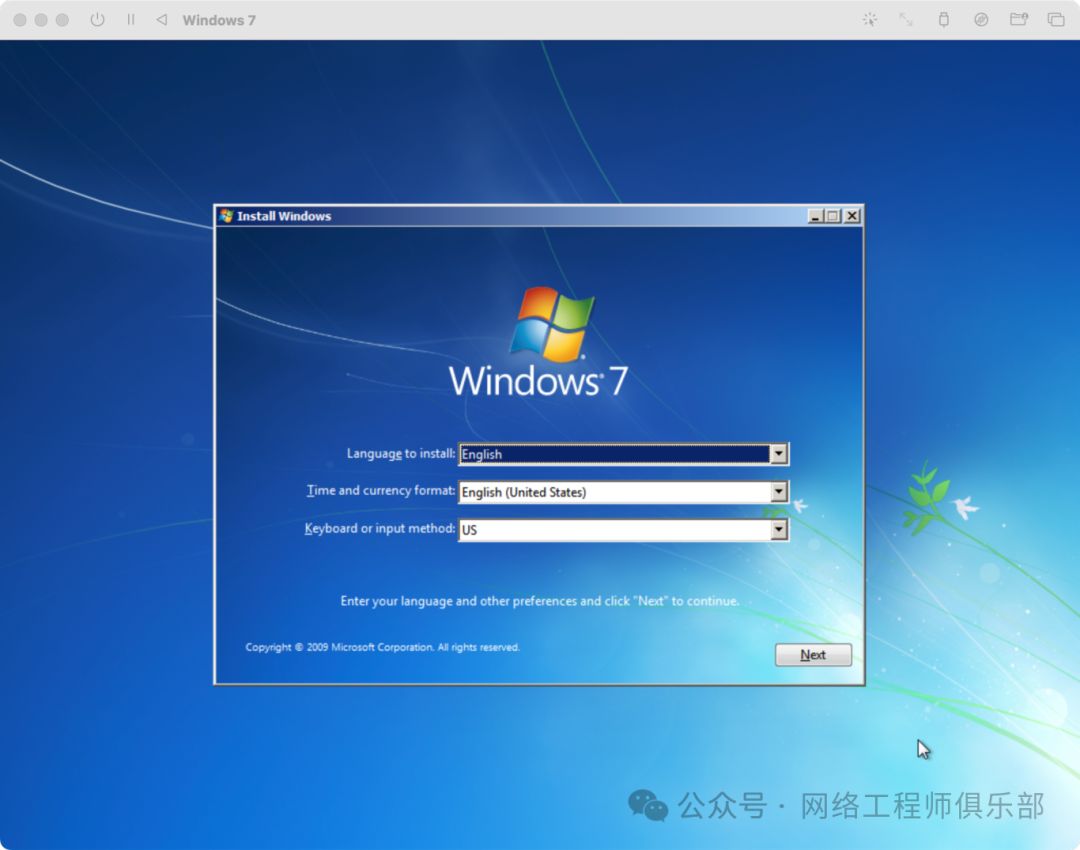Click the macOS window zoom button
The image size is (1080, 850).
point(63,20)
